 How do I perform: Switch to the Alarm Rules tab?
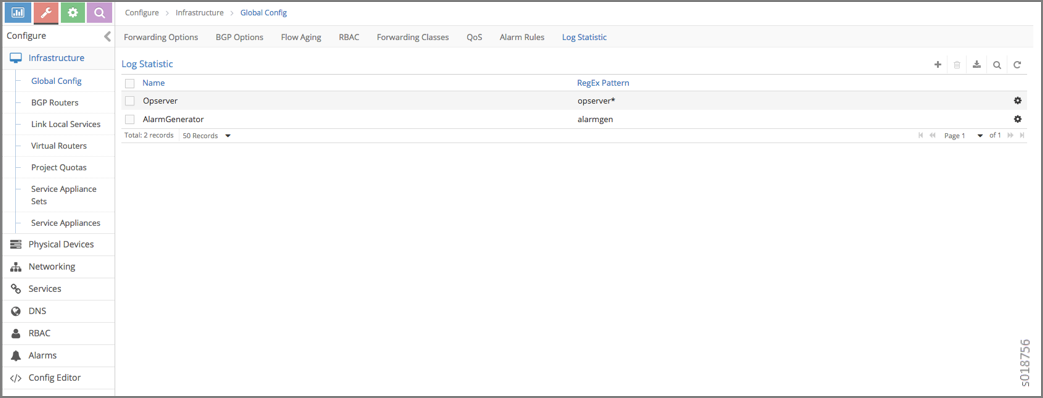click(522, 37)
